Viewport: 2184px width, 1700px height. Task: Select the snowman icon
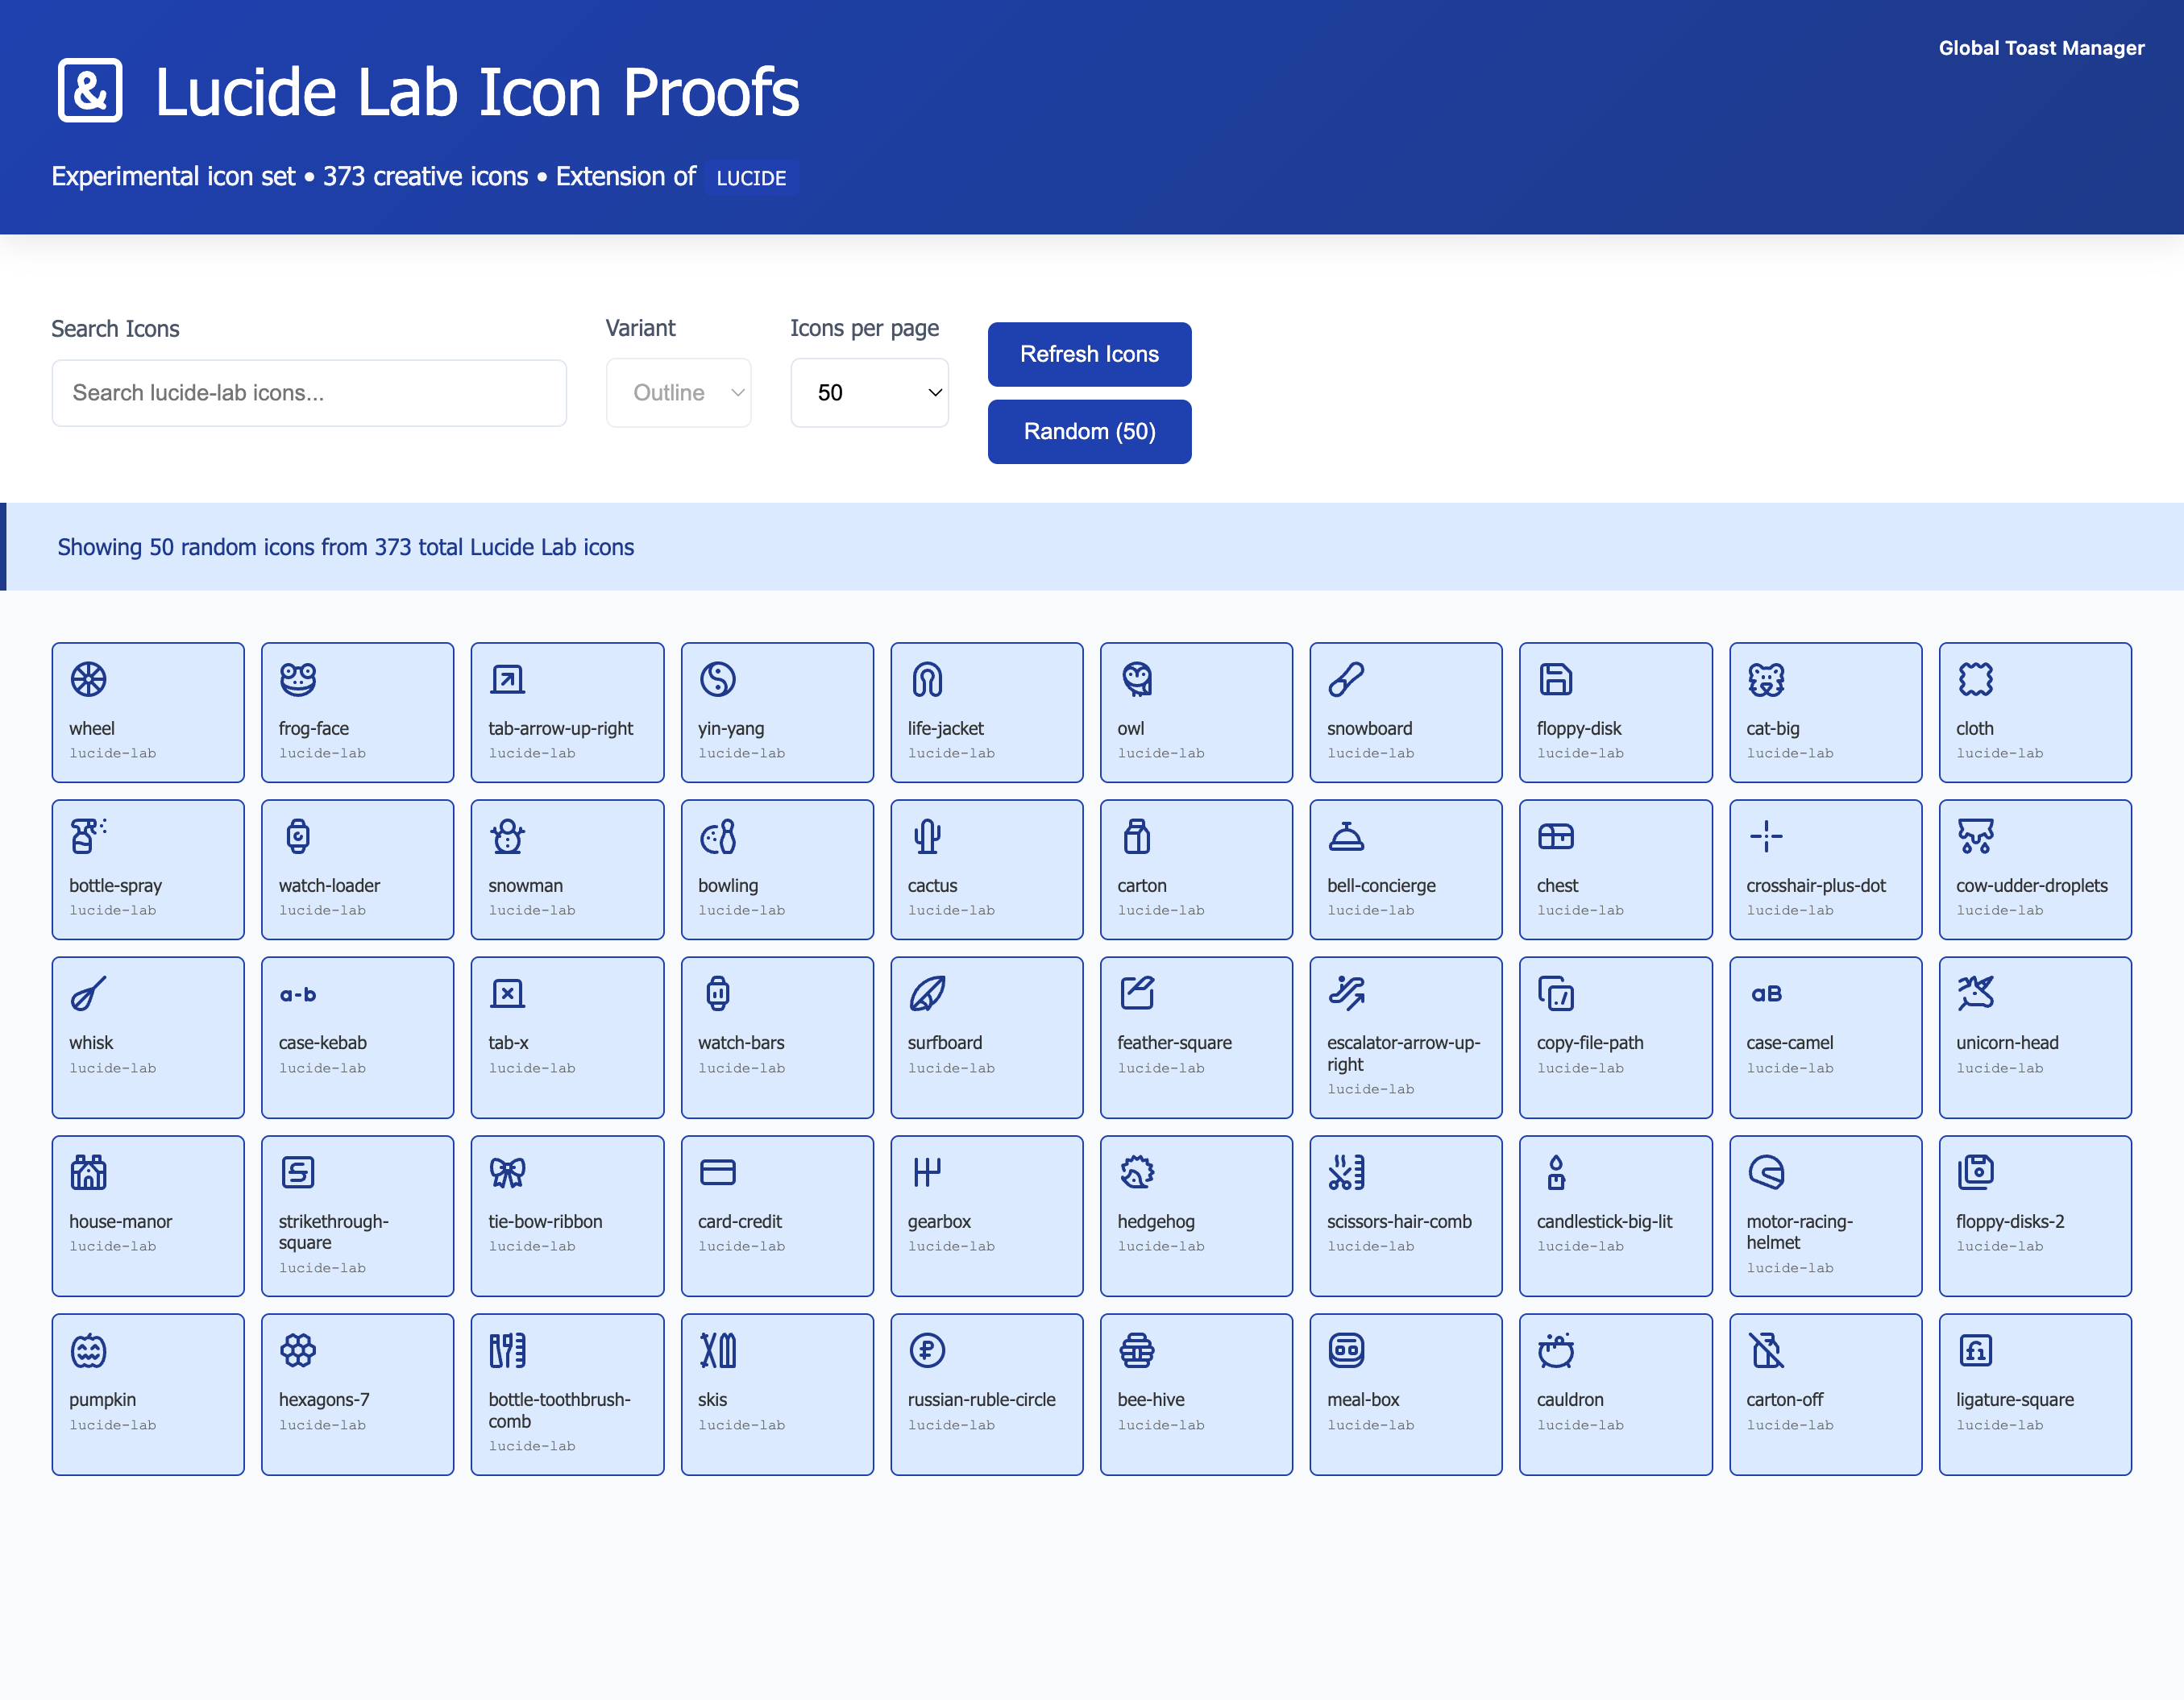point(508,836)
